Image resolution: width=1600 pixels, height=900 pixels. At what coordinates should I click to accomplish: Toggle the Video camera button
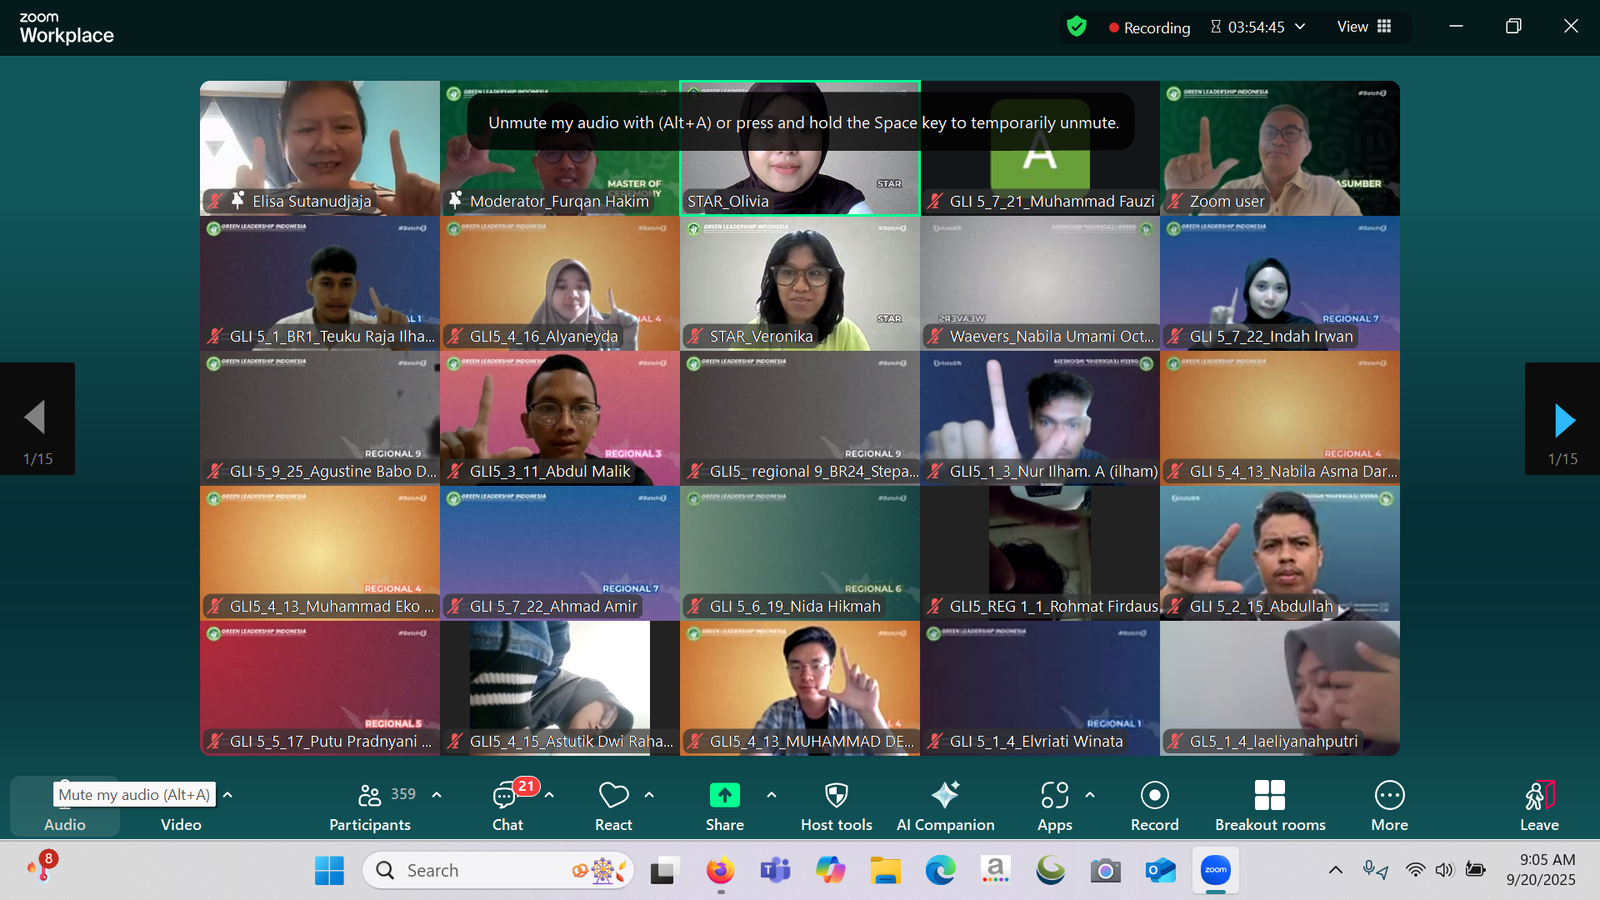tap(181, 806)
